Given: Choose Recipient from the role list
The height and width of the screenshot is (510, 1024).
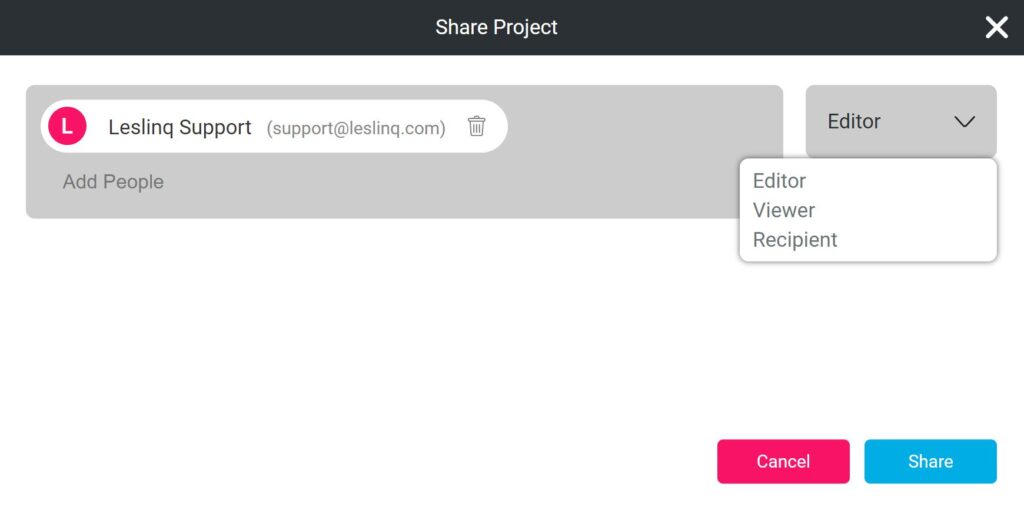Looking at the screenshot, I should point(795,240).
